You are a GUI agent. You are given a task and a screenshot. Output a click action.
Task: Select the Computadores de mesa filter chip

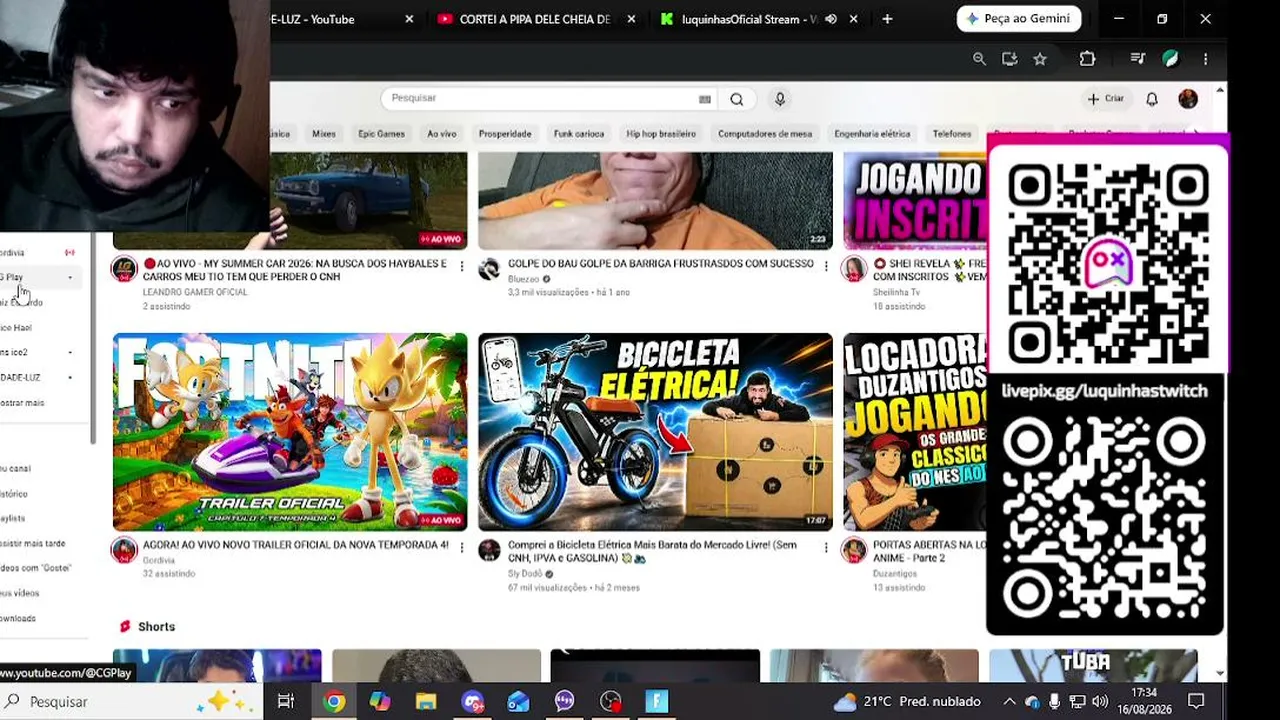(x=765, y=134)
